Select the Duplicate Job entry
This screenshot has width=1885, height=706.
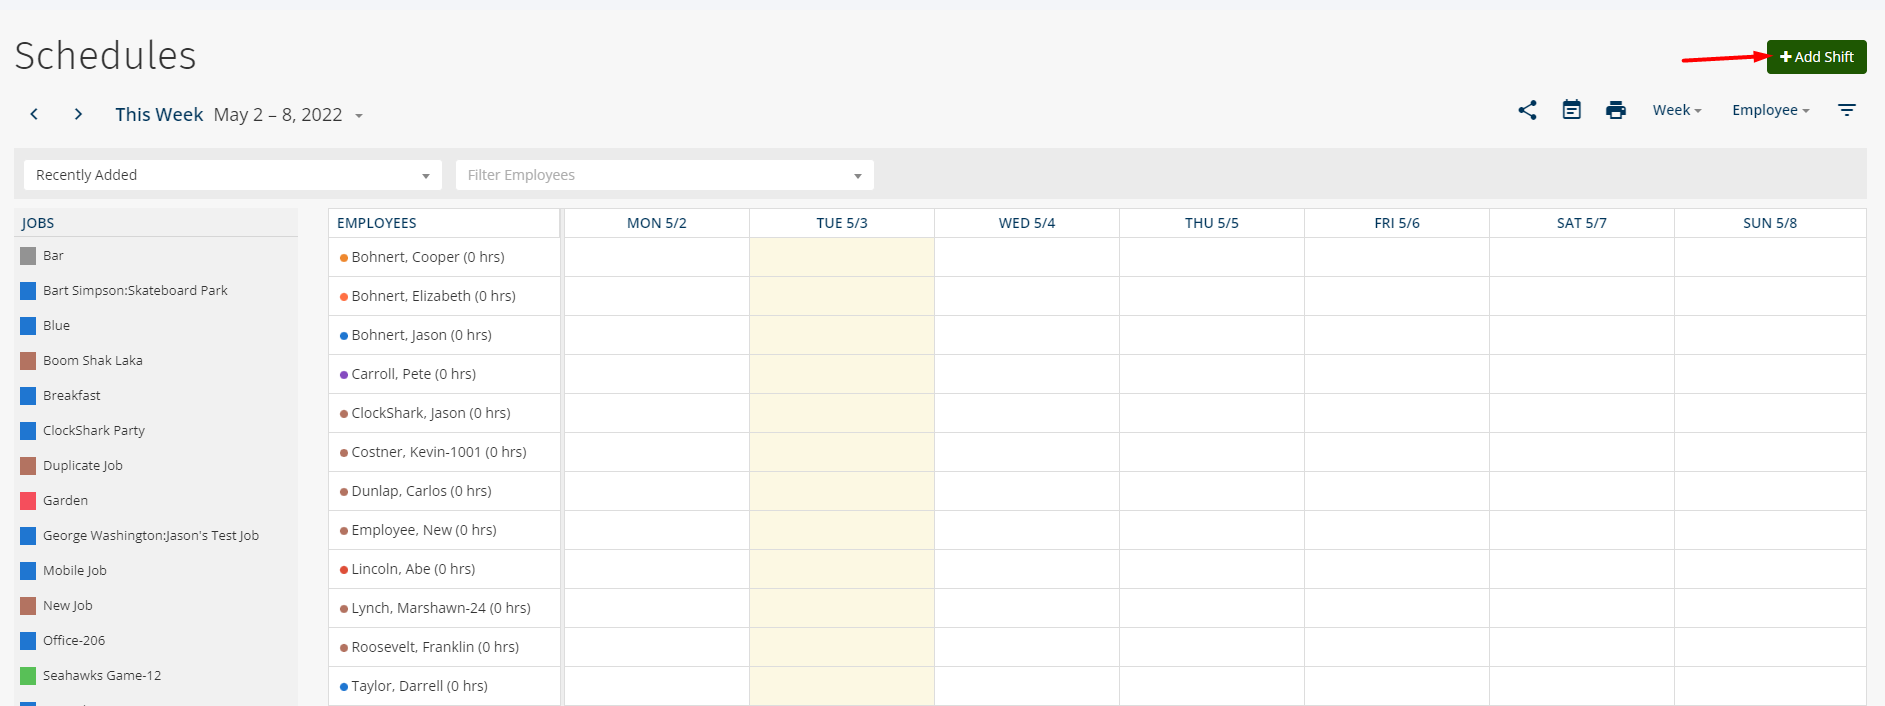coord(83,466)
